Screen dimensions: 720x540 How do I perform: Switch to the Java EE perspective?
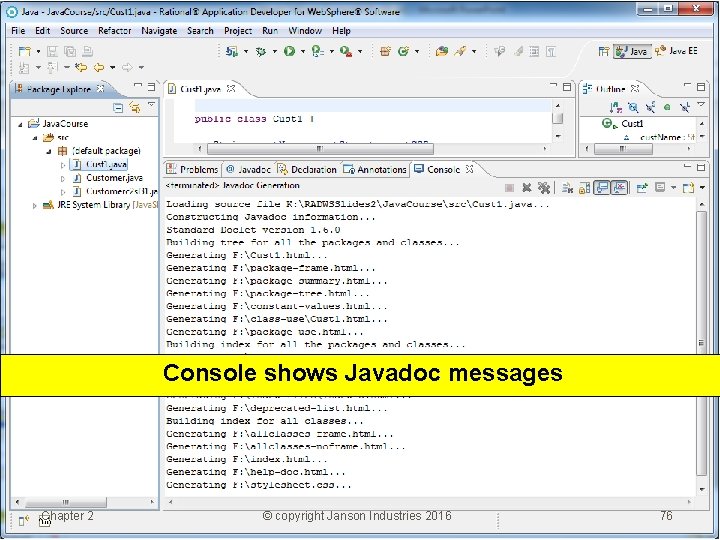(677, 51)
